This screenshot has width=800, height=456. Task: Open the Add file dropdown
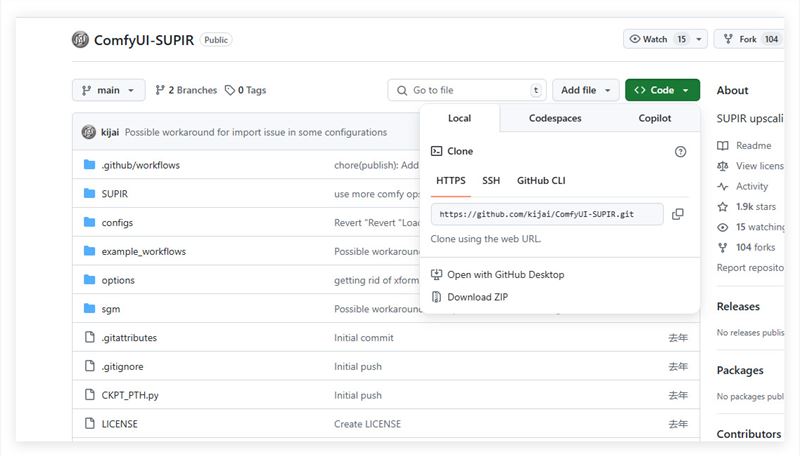click(586, 90)
